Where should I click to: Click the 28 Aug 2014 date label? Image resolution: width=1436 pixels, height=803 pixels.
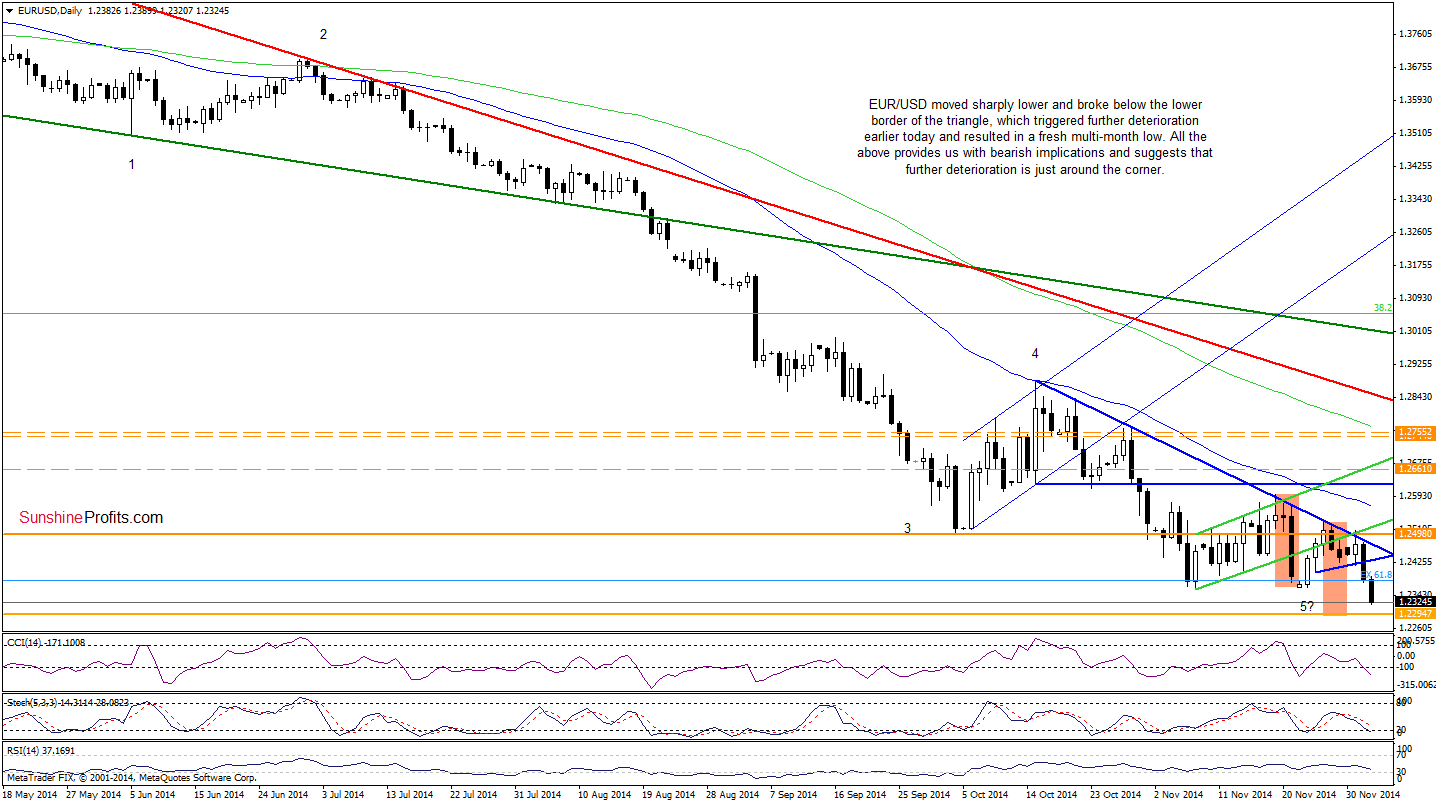733,794
